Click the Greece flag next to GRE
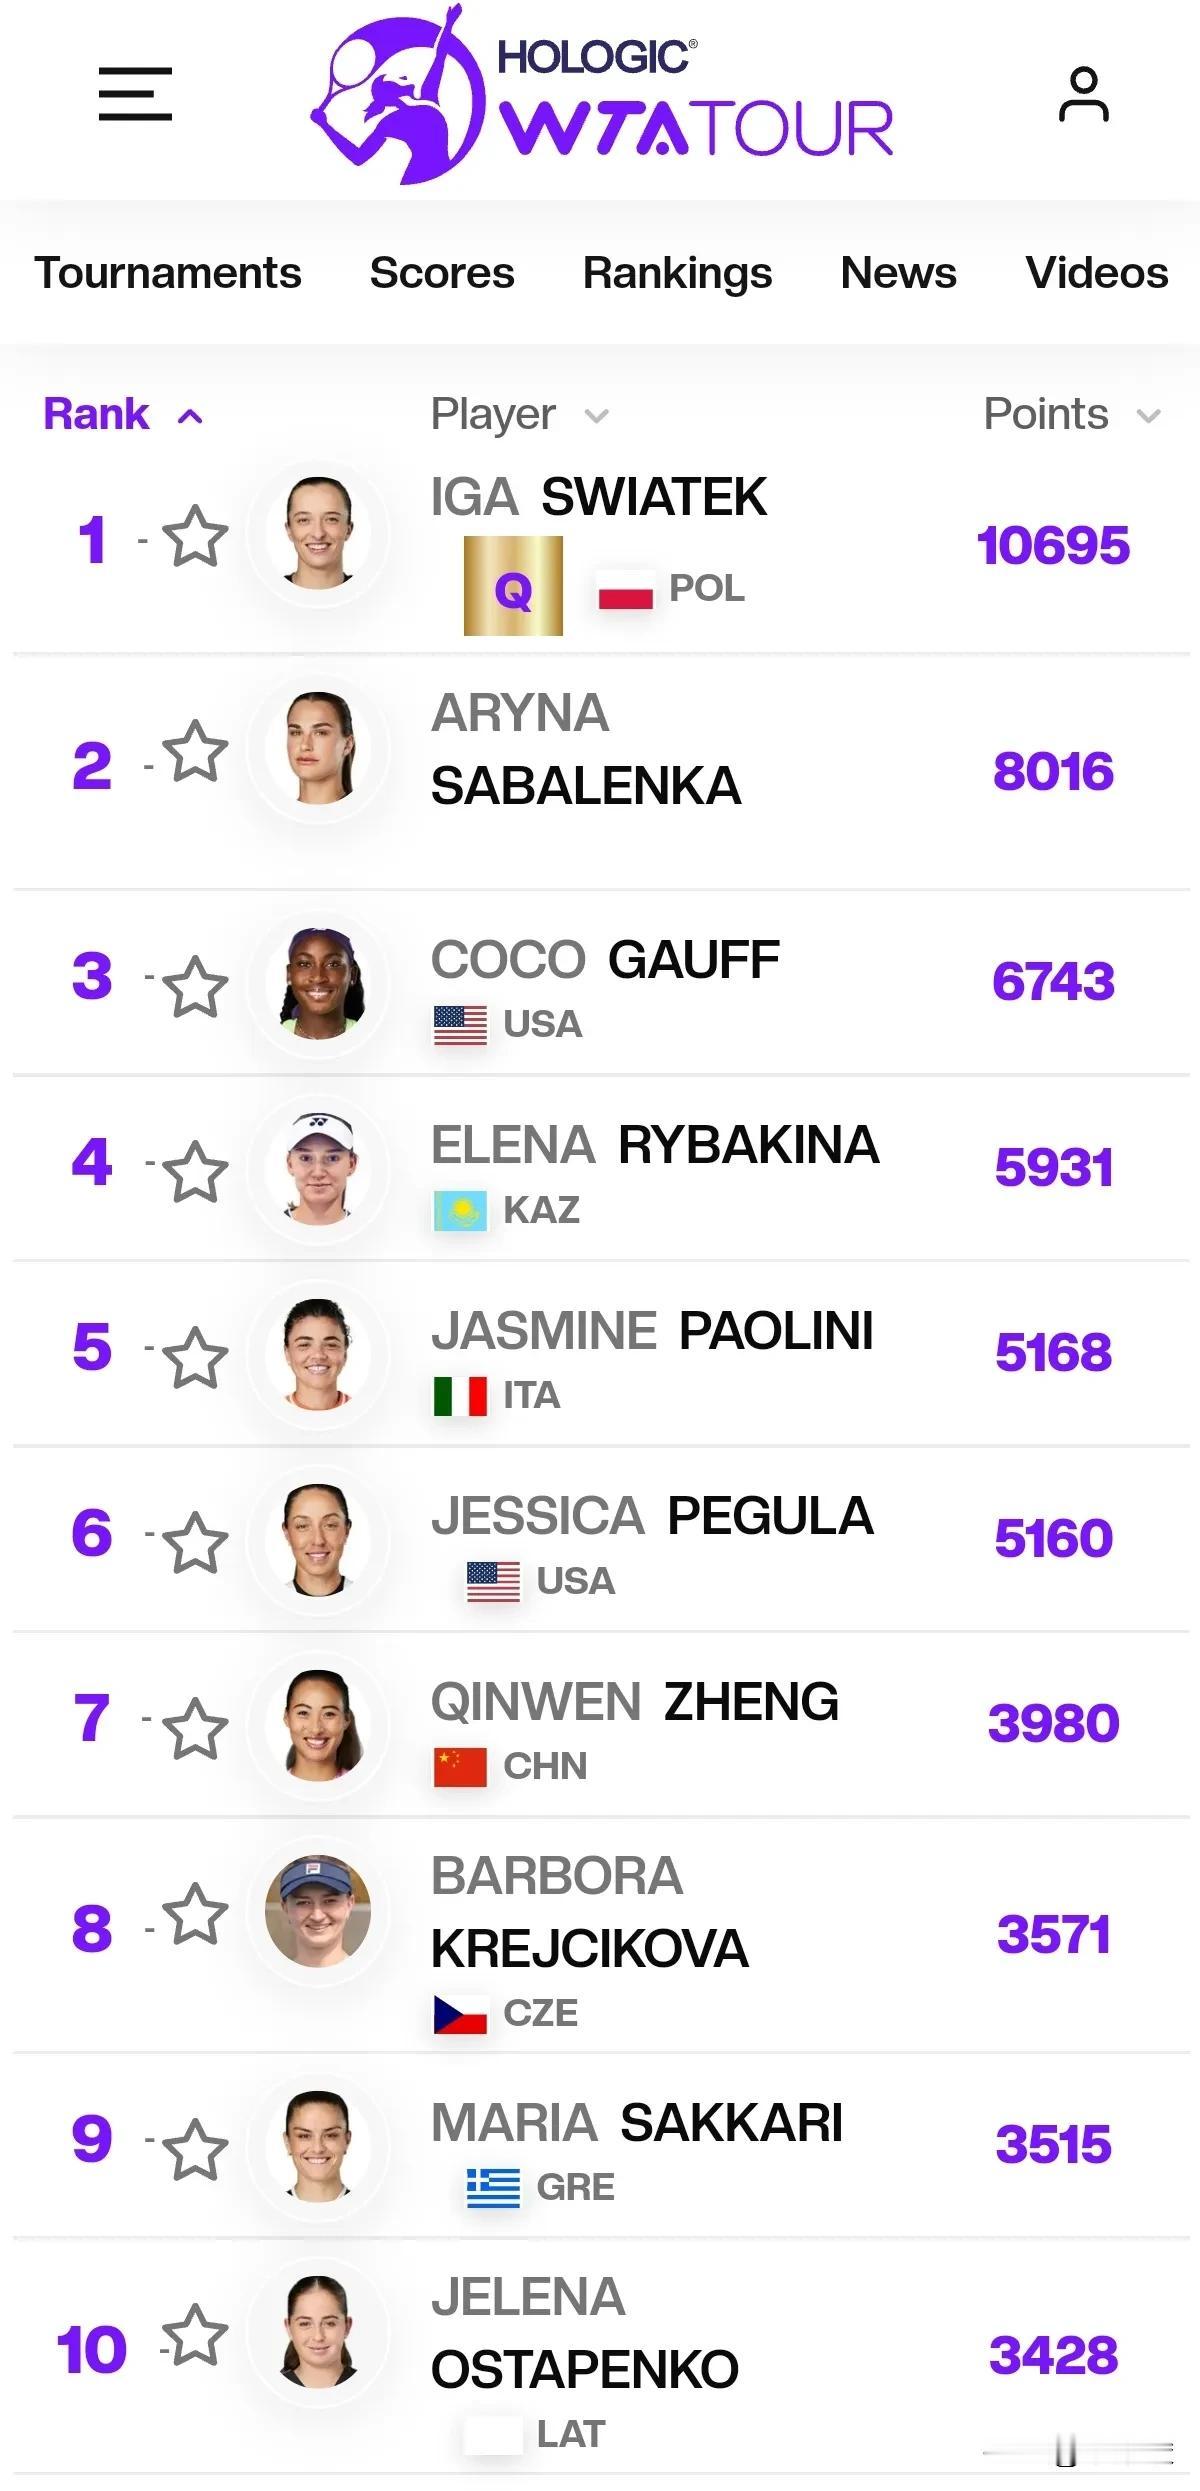Viewport: 1200px width, 2491px height. [x=493, y=2188]
